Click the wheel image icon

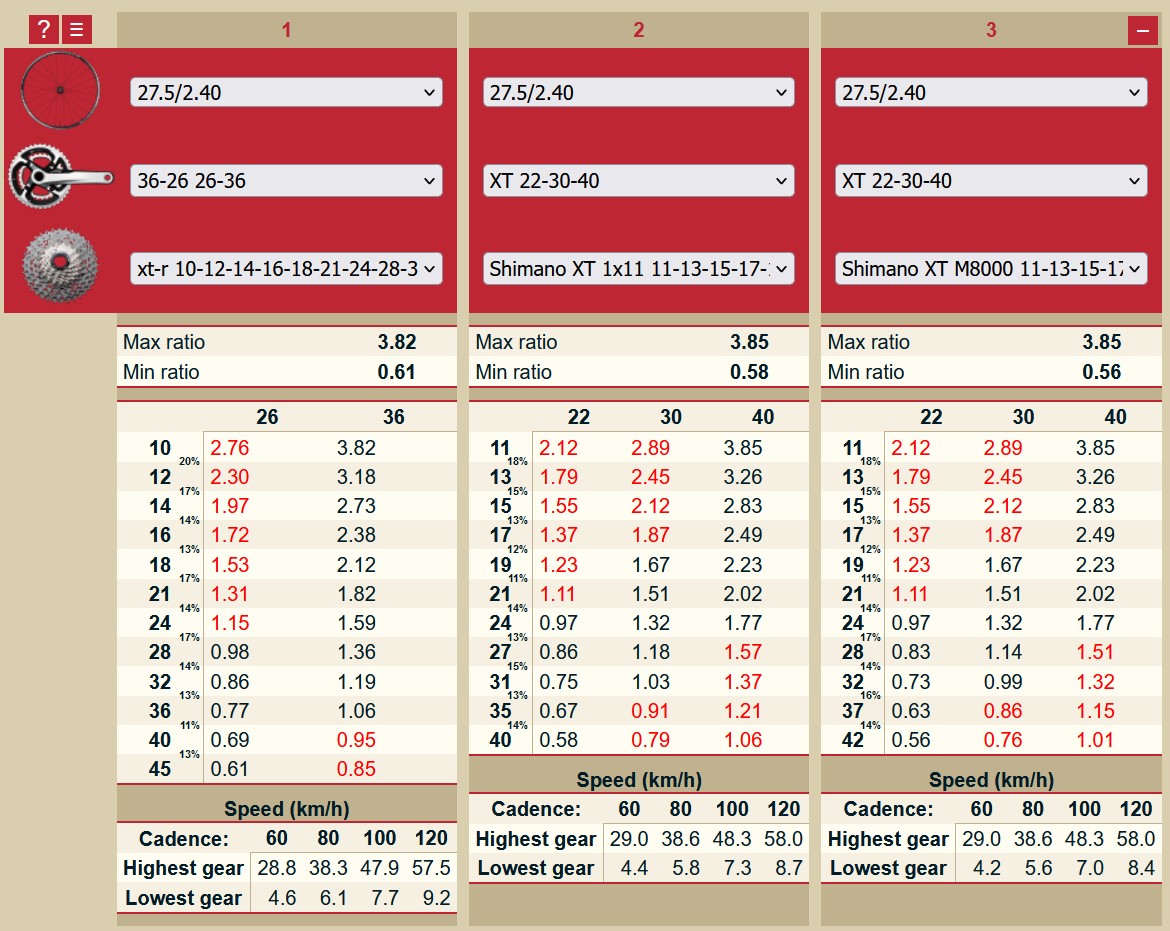pos(60,91)
